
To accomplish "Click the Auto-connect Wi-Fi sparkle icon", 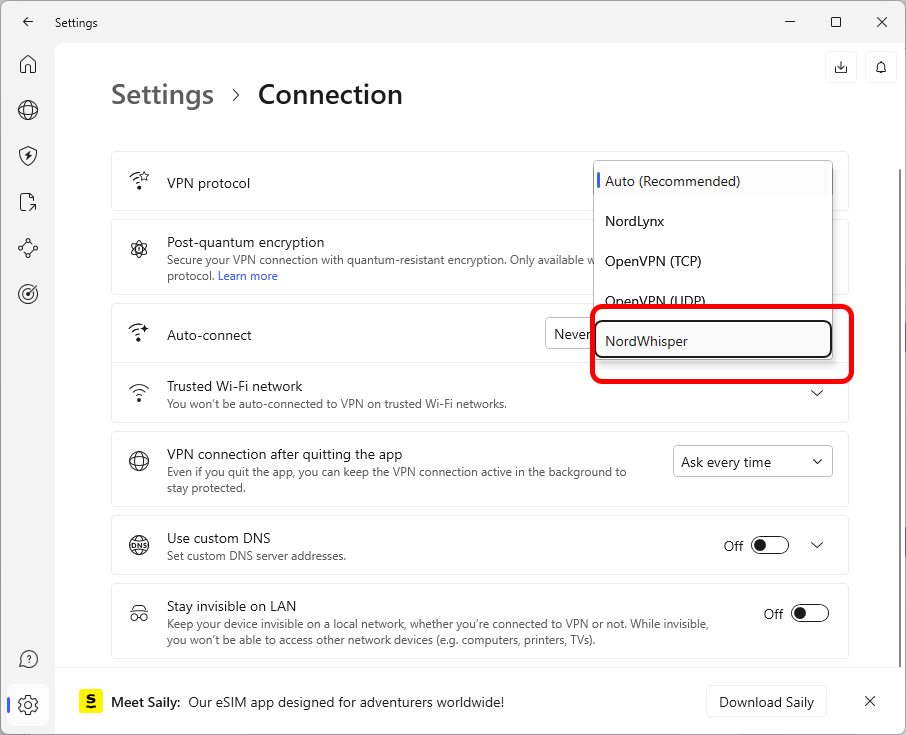I will click(139, 333).
